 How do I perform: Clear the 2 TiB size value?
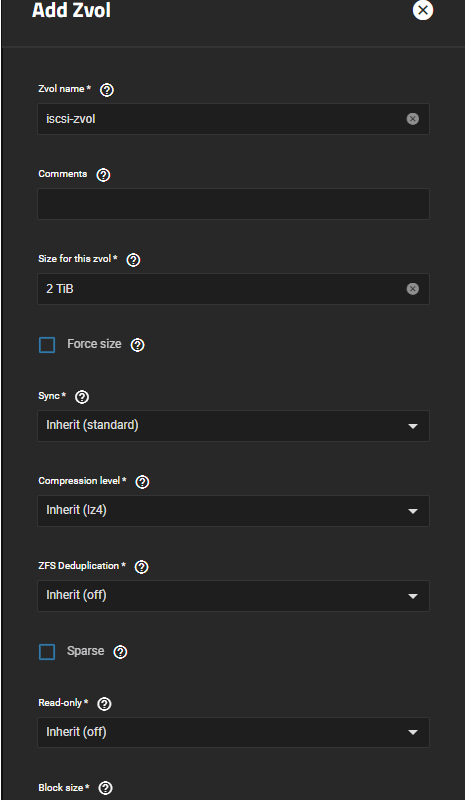[x=412, y=289]
